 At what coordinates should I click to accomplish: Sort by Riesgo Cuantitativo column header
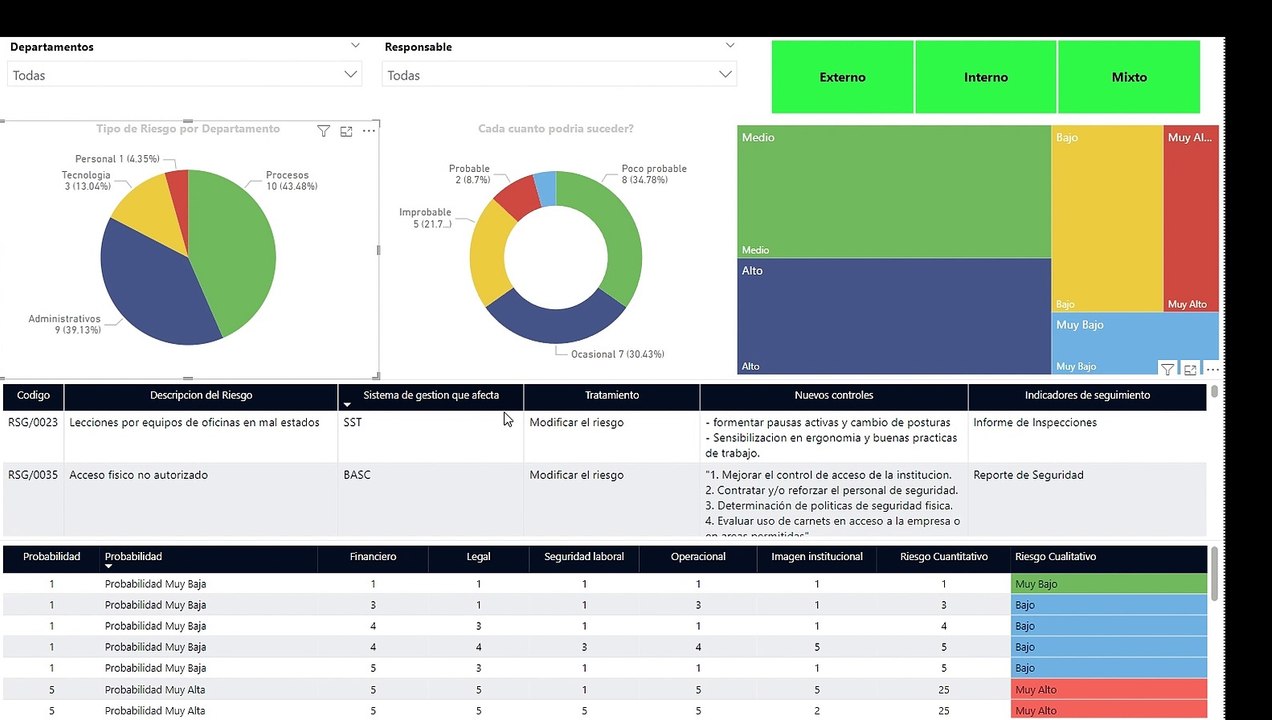point(943,557)
